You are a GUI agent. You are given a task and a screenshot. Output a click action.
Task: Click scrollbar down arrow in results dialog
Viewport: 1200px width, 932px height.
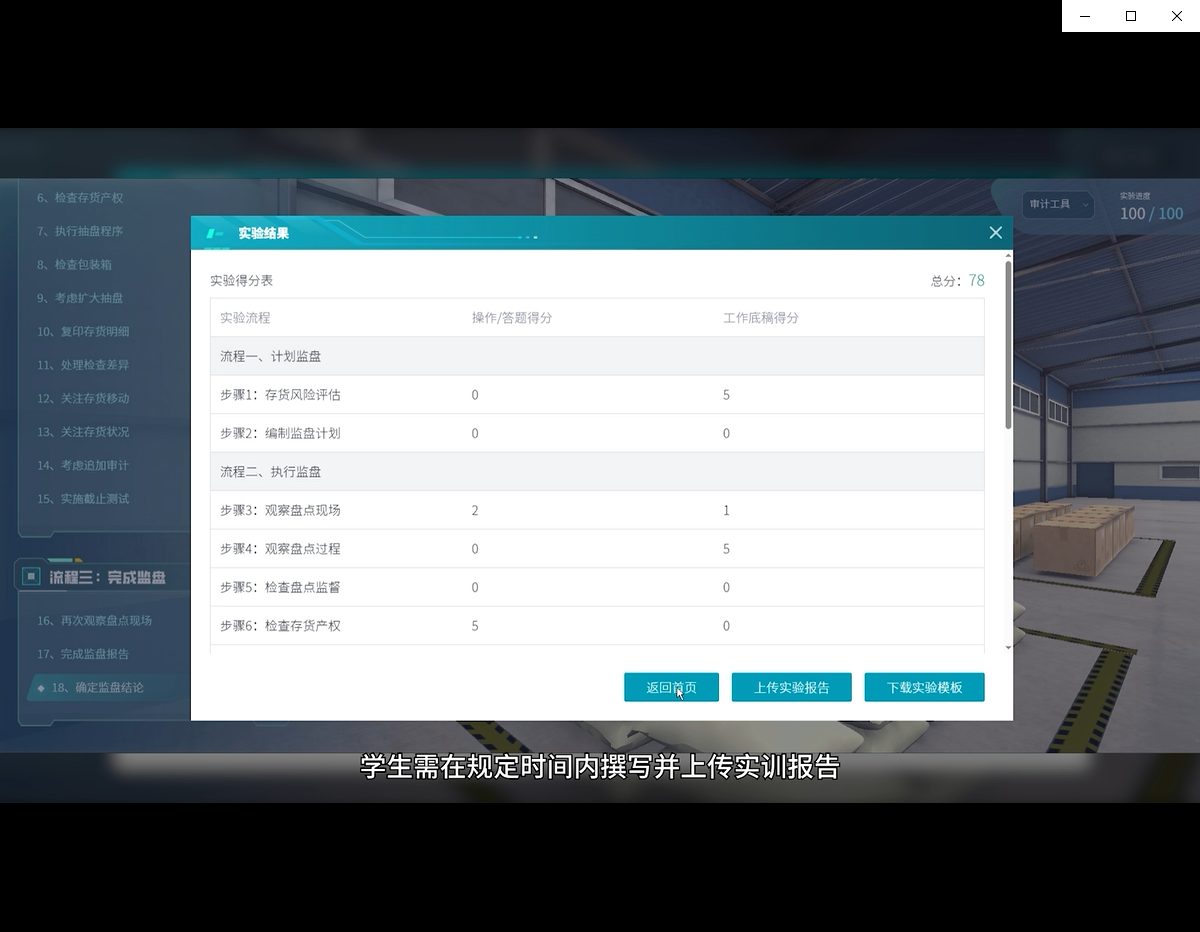tap(1008, 648)
